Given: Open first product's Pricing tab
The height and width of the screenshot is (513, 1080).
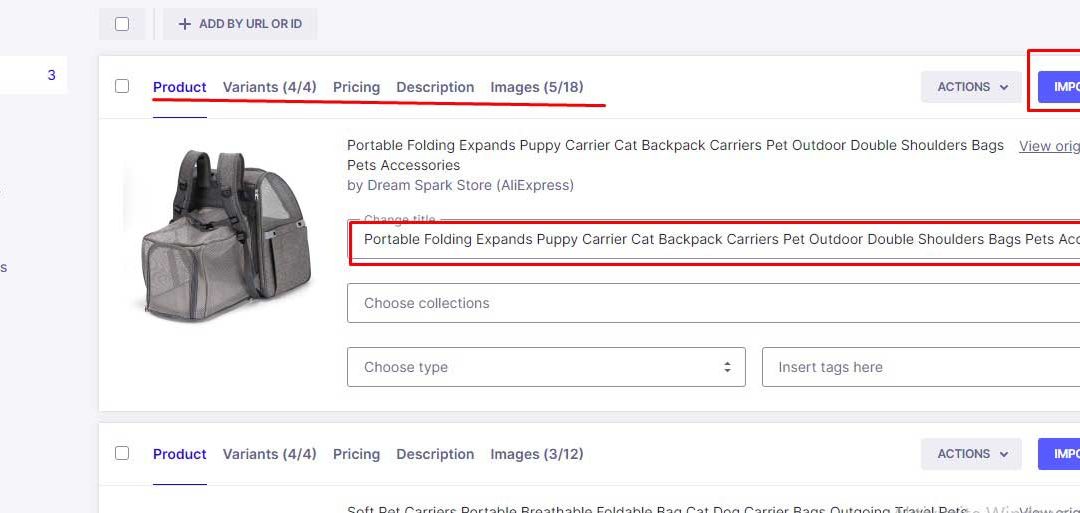Looking at the screenshot, I should click(x=356, y=87).
